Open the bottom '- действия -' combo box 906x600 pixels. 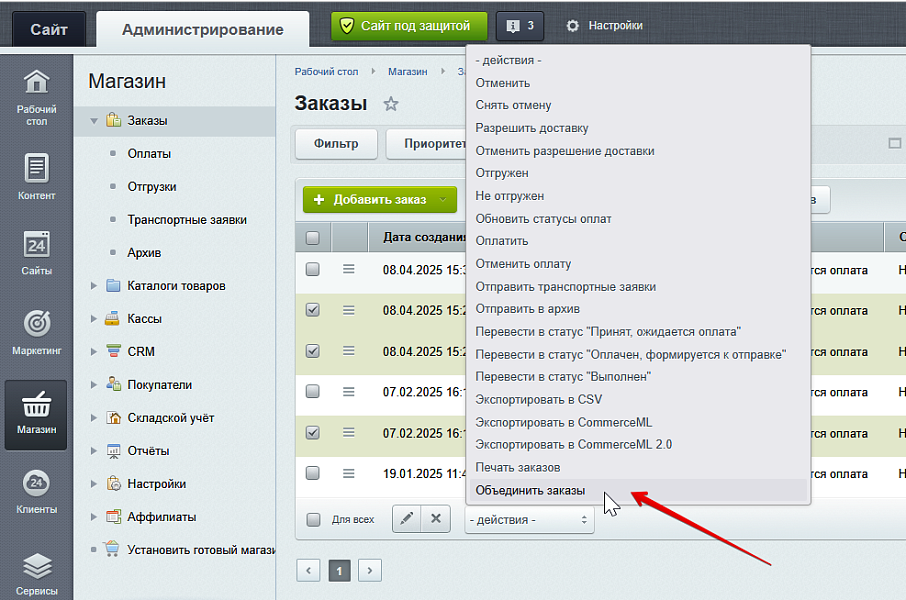tap(530, 519)
